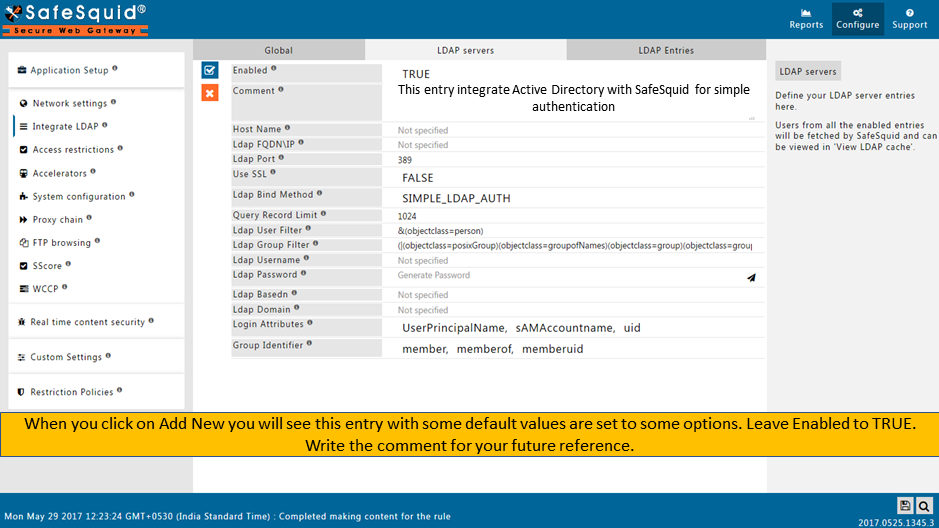
Task: Switch to the LDAP Entries tab
Action: (666, 50)
